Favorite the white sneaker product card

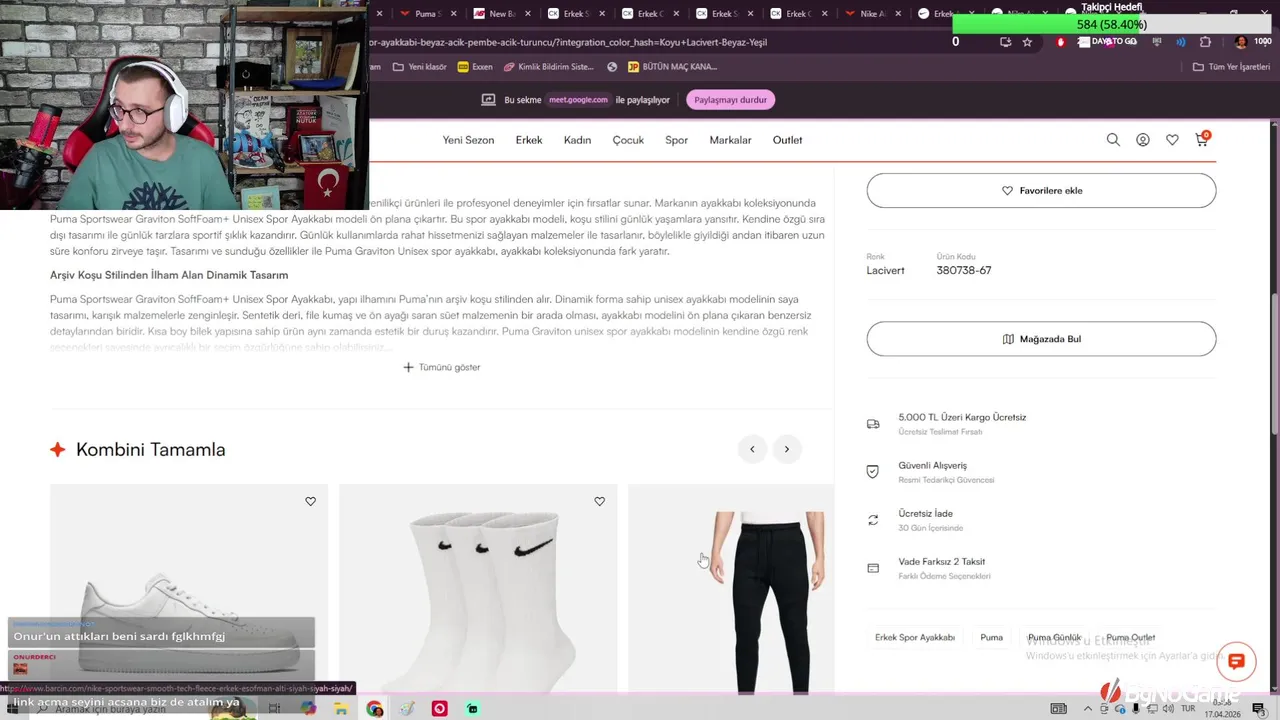click(310, 502)
